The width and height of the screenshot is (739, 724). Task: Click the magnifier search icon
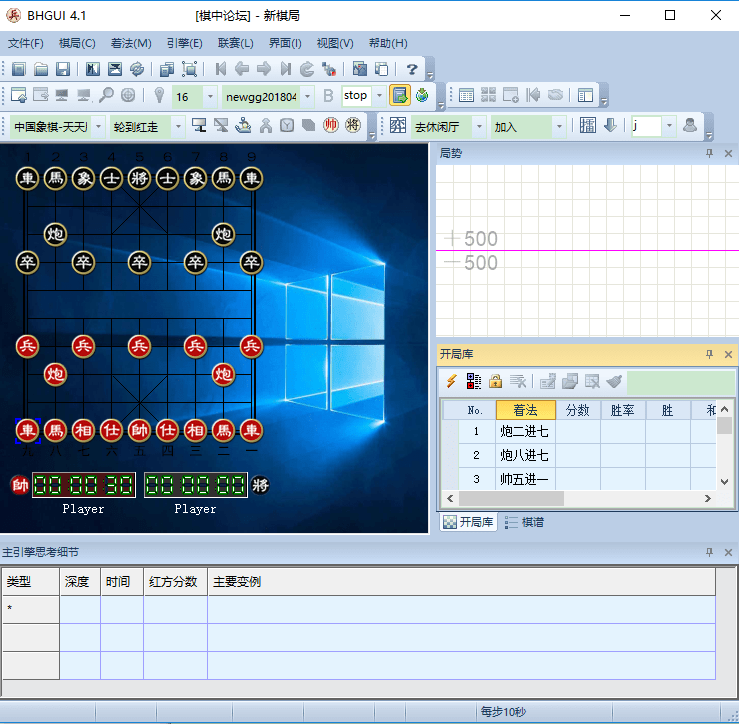(x=106, y=96)
